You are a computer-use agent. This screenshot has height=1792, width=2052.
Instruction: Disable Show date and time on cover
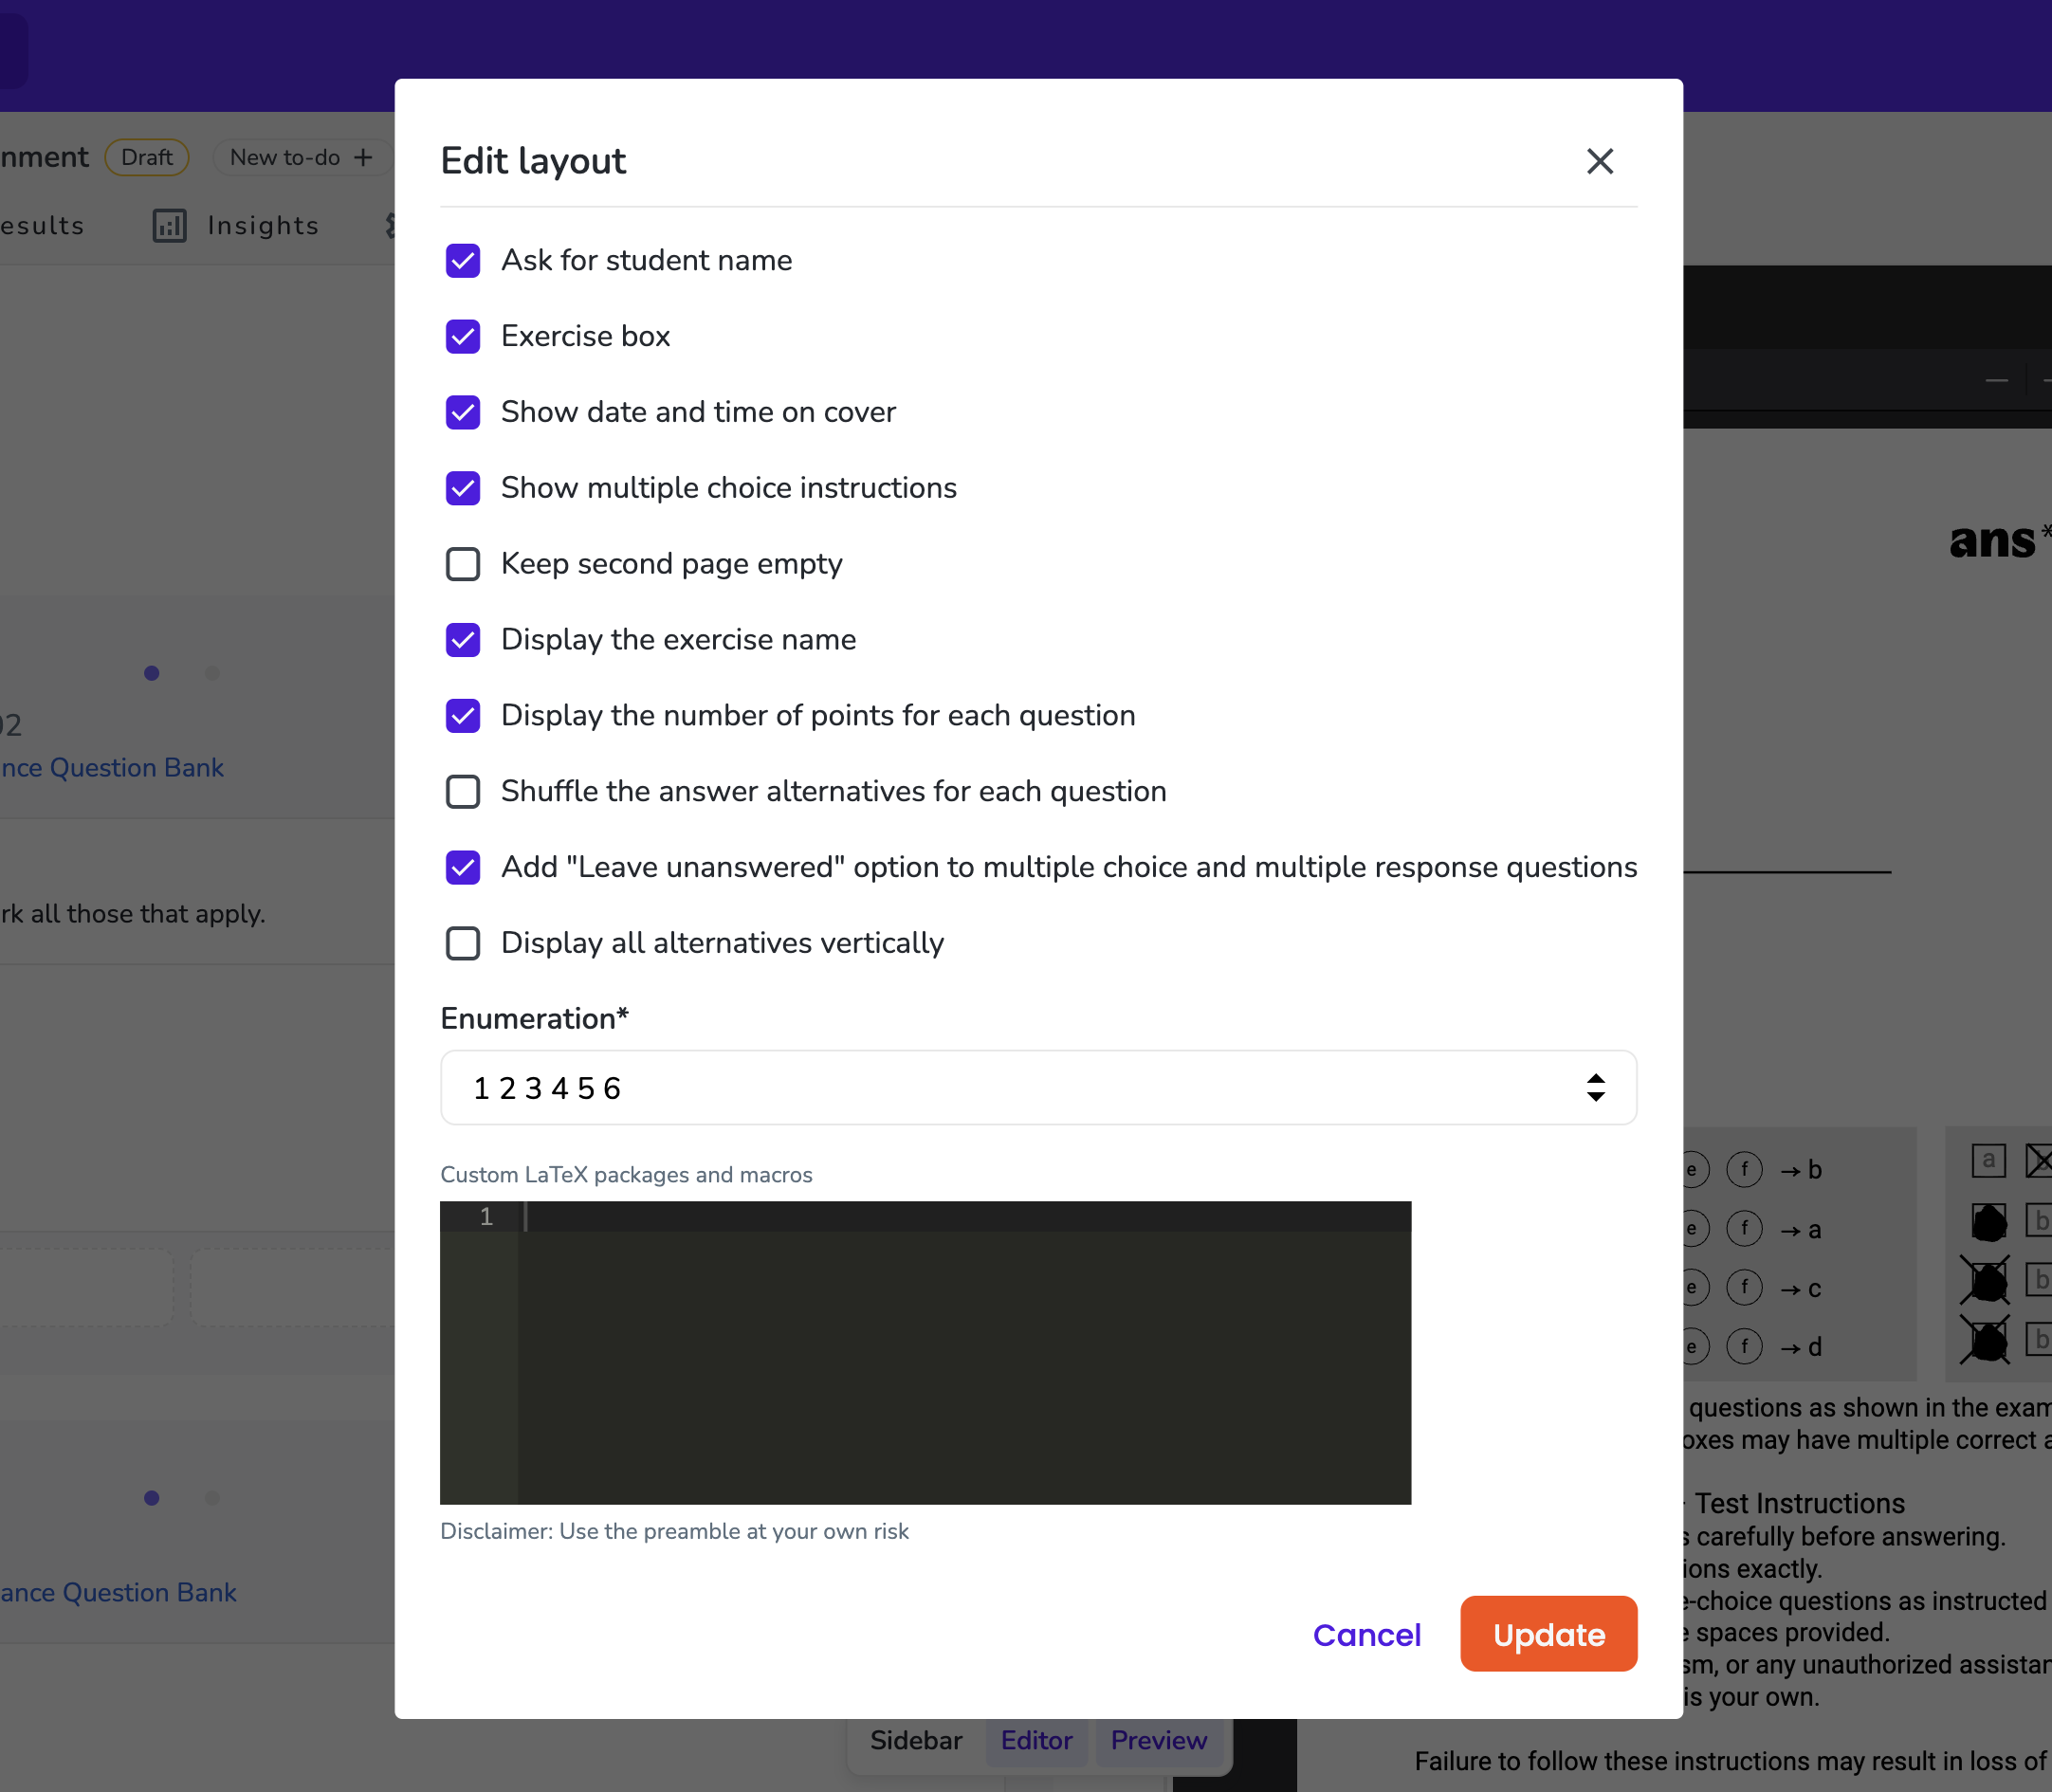click(x=463, y=412)
